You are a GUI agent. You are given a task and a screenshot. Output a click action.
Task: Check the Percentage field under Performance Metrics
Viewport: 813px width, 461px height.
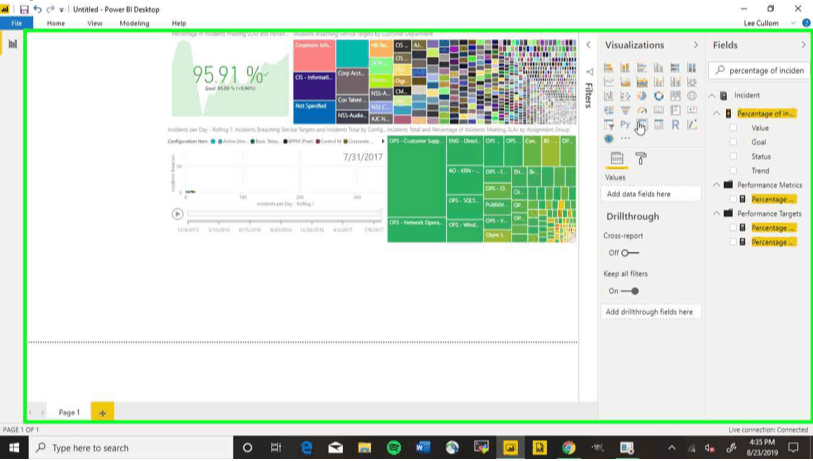tap(733, 199)
